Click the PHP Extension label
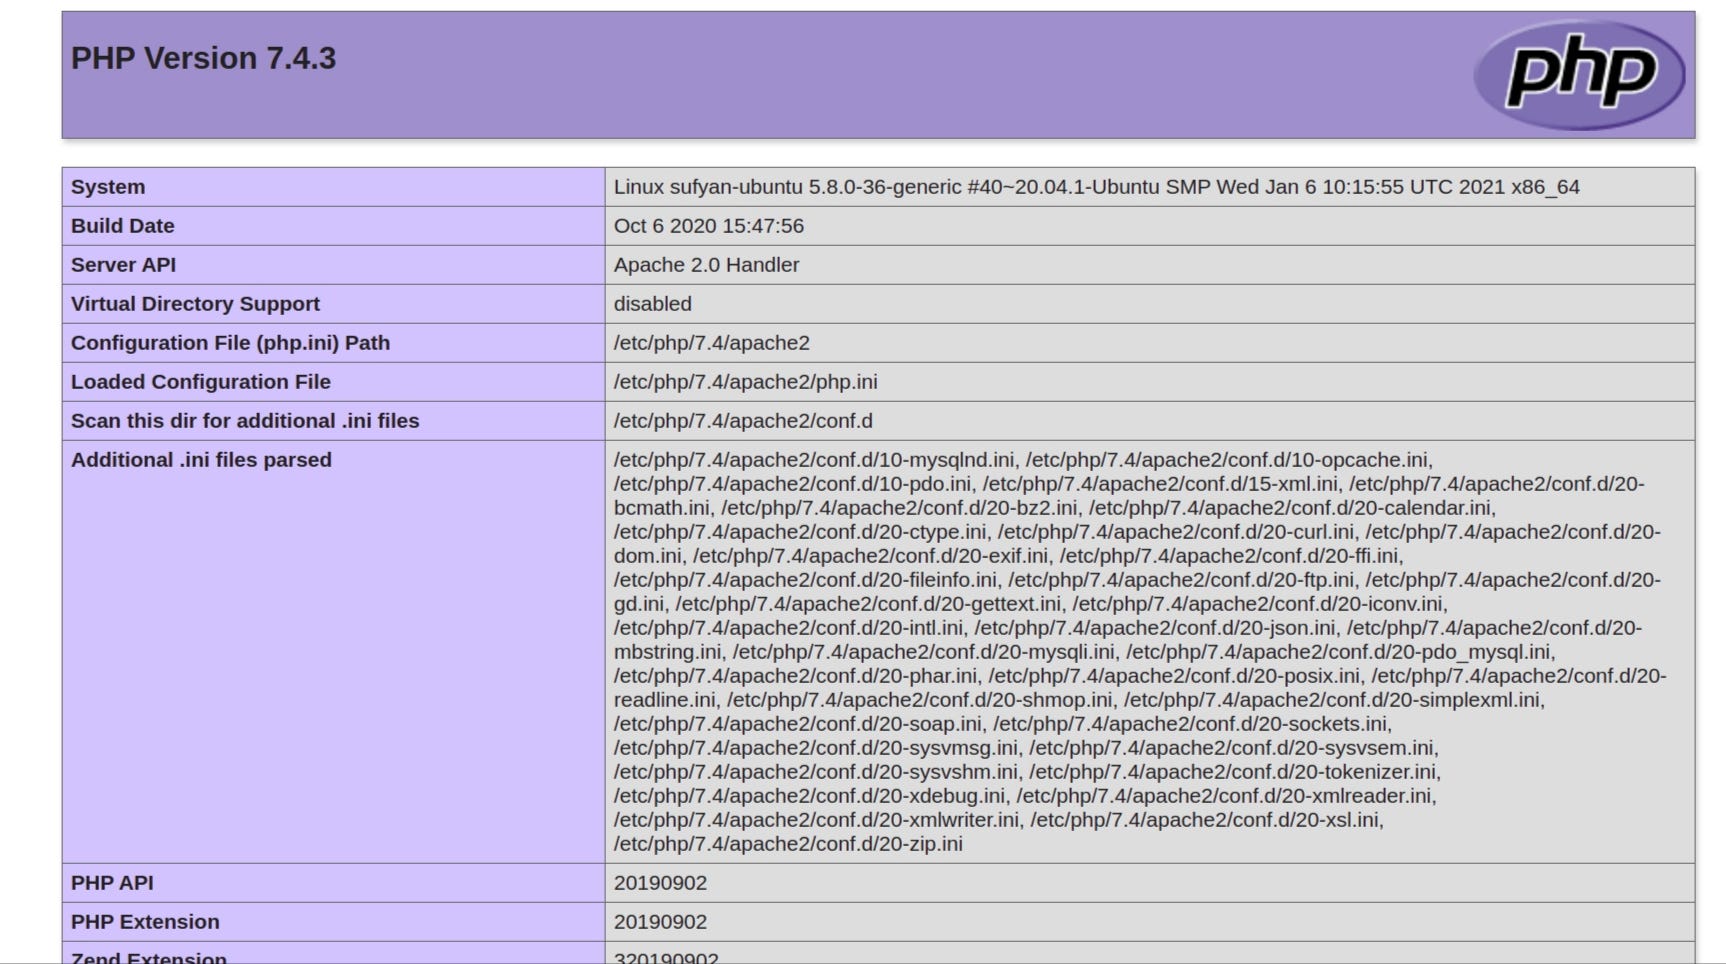Image resolution: width=1726 pixels, height=964 pixels. [145, 922]
